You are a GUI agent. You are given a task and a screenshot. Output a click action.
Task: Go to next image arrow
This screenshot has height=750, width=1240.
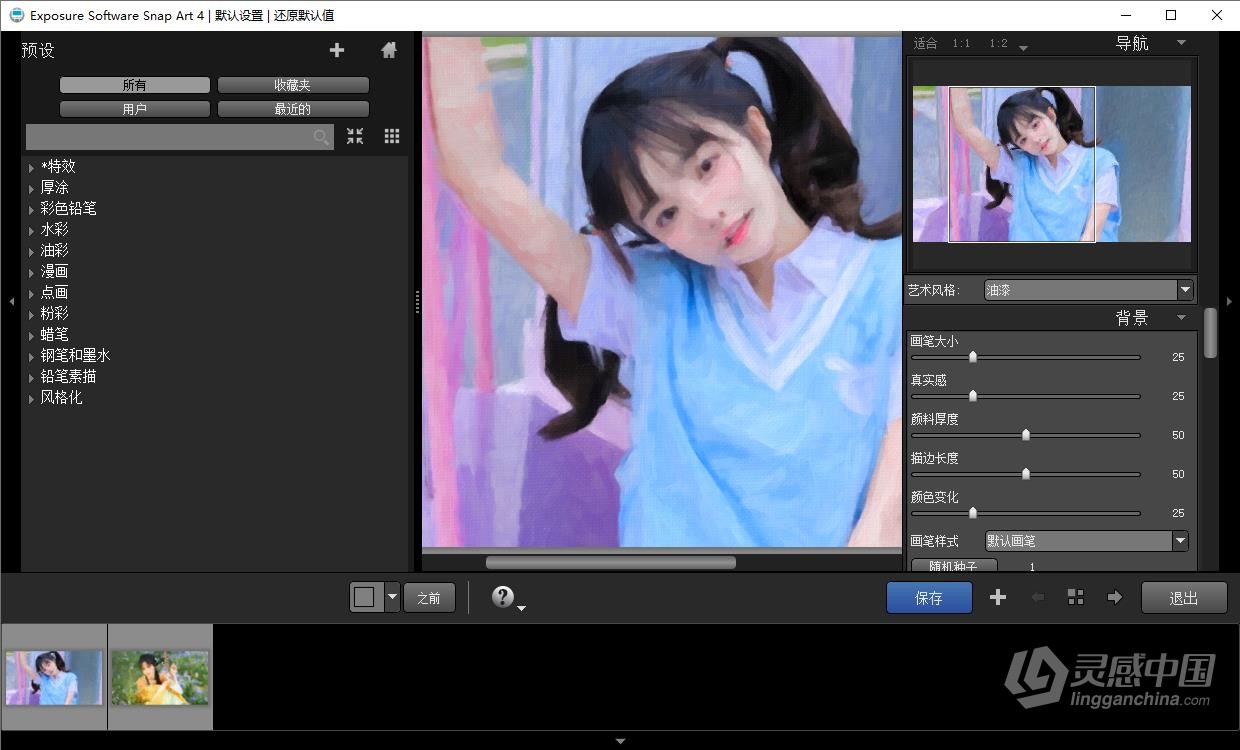click(1114, 598)
